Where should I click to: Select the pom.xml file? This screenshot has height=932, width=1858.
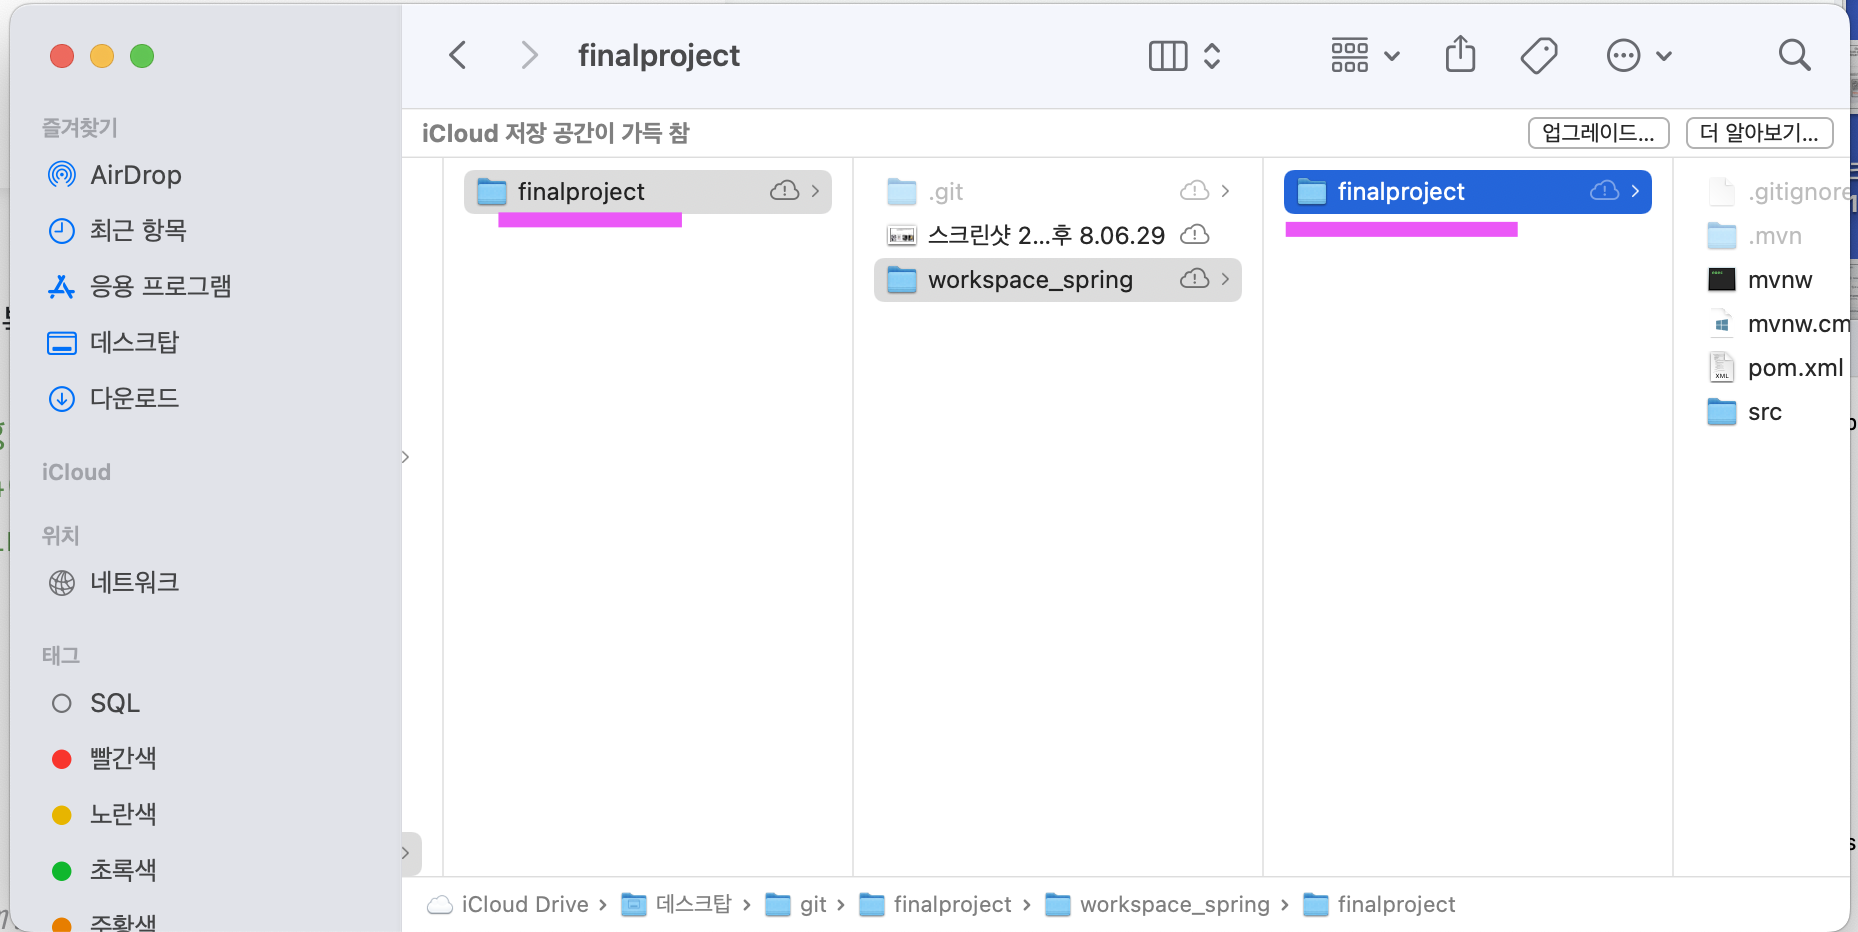point(1776,368)
